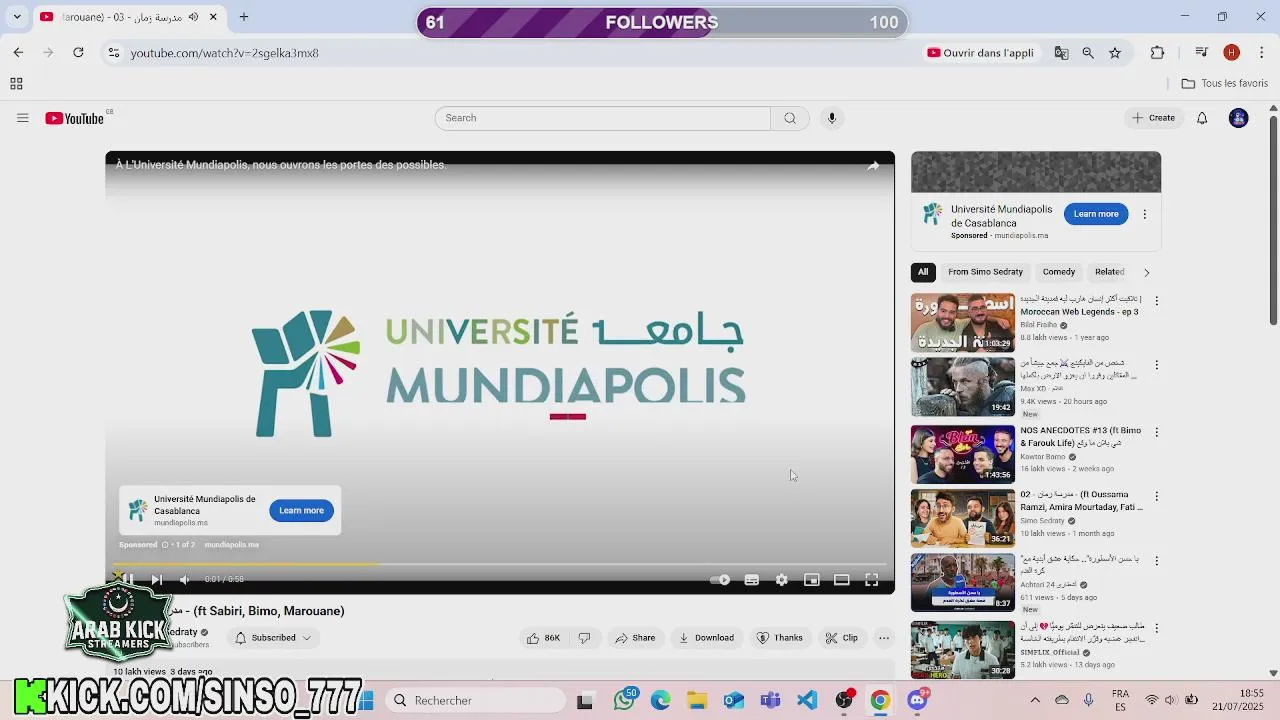
Task: Open Moroccan Web Legends ep 3 thumbnail
Action: (x=962, y=322)
